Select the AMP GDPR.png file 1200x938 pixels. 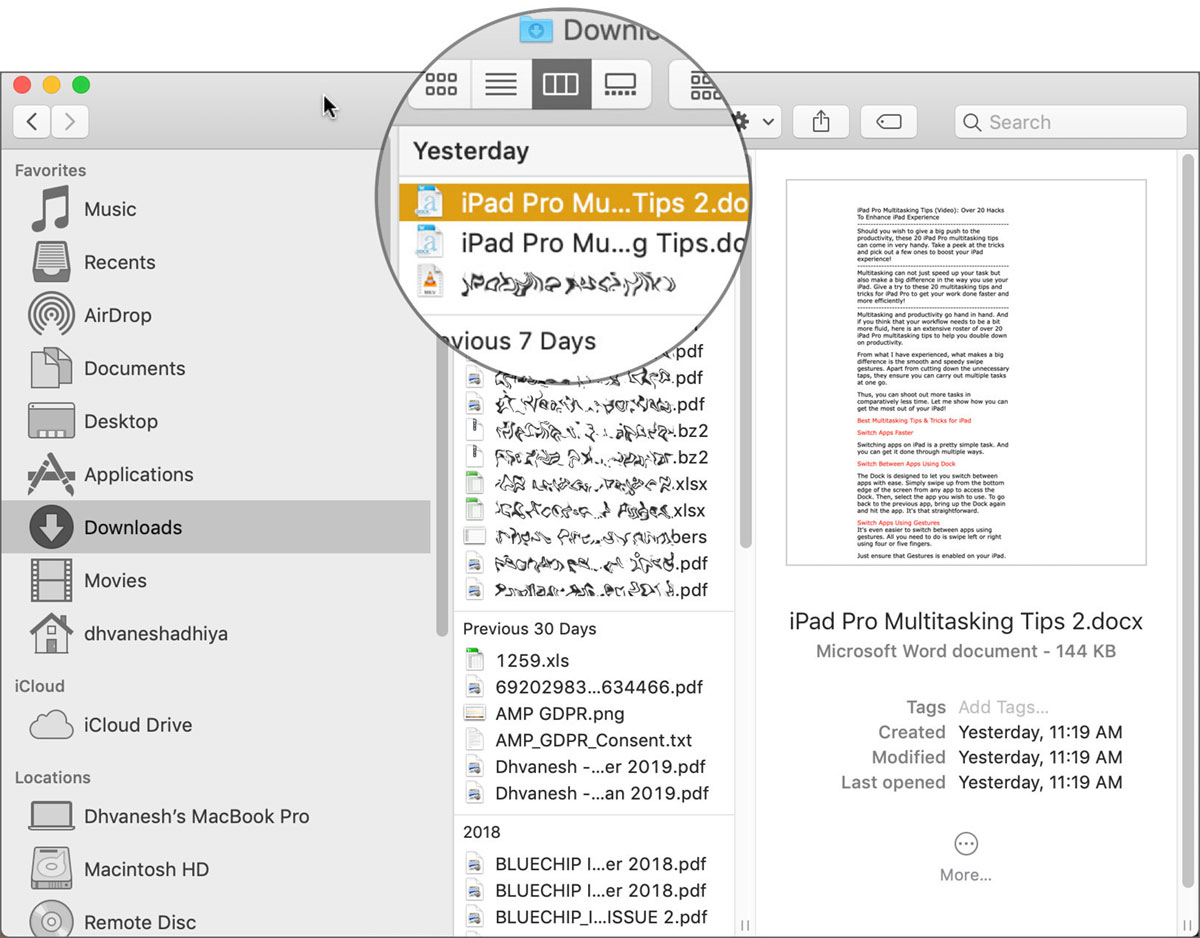[545, 713]
